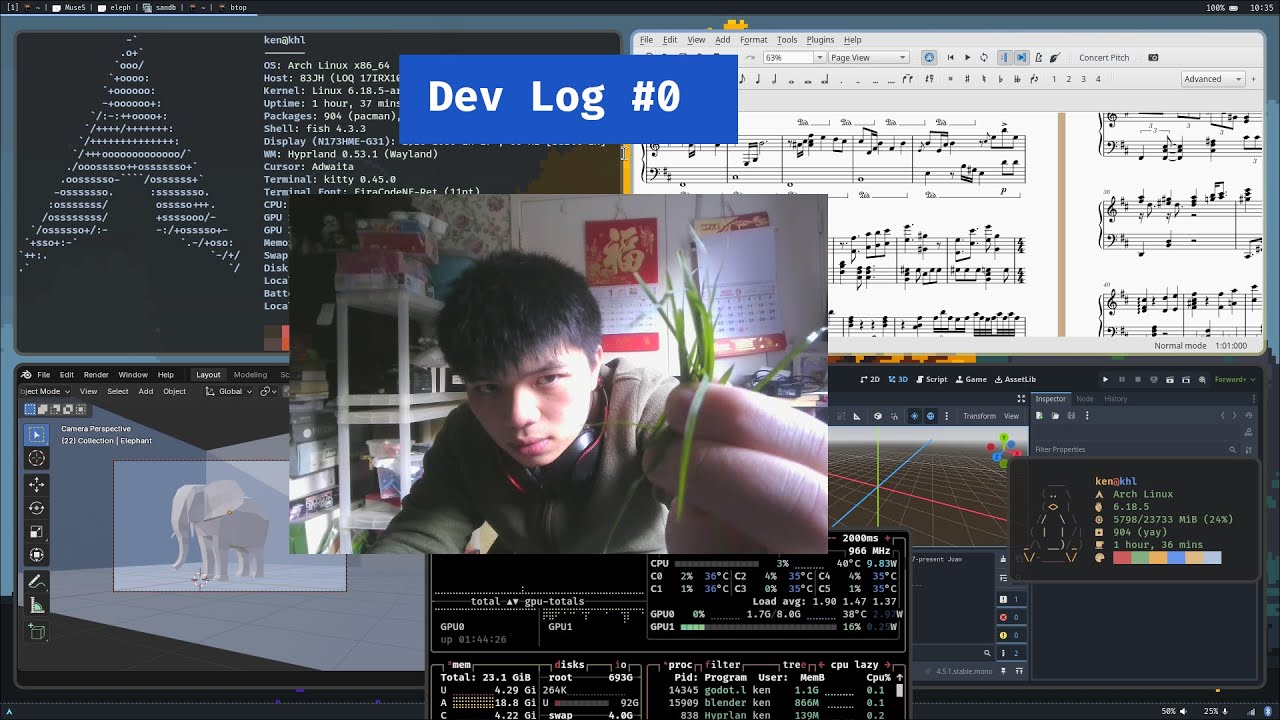Switch Godot to the 2D workspace
Image resolution: width=1280 pixels, height=720 pixels.
pos(870,379)
